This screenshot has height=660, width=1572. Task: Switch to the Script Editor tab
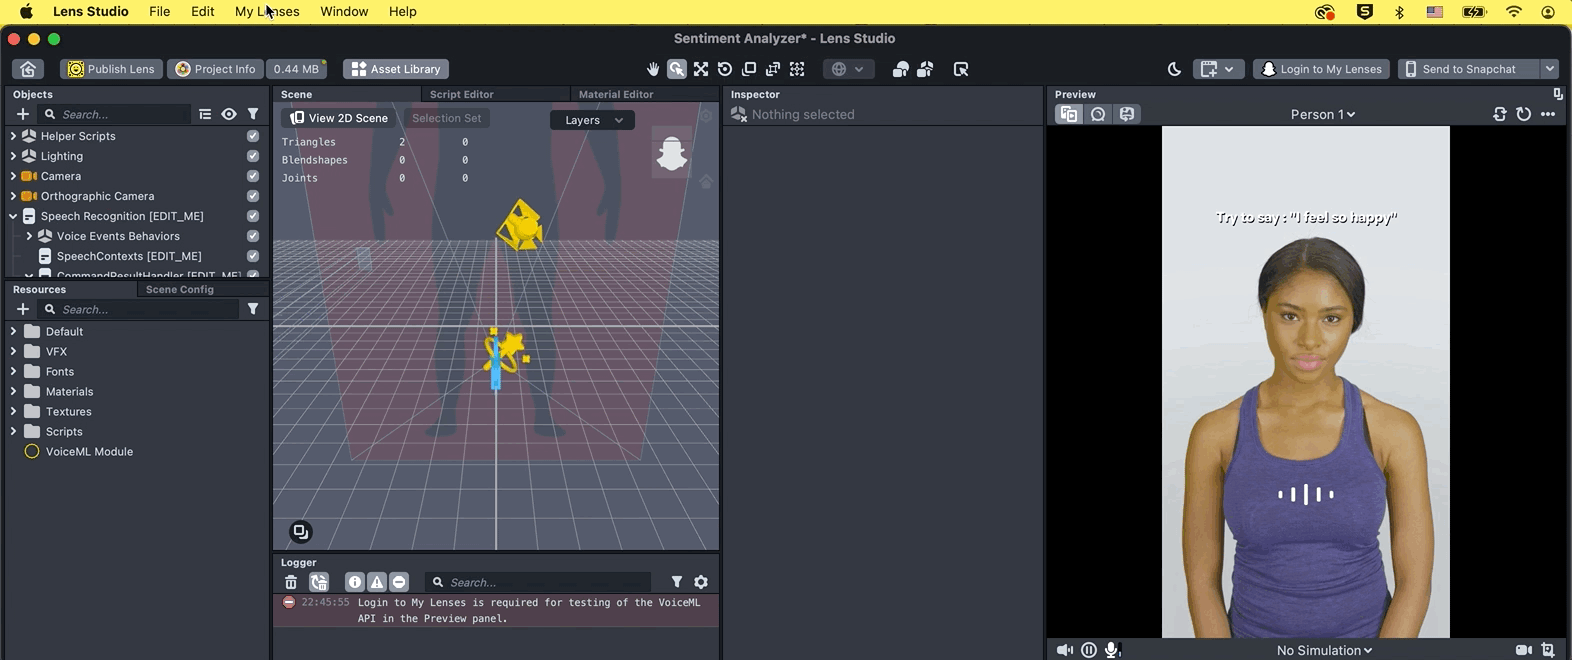click(x=461, y=94)
